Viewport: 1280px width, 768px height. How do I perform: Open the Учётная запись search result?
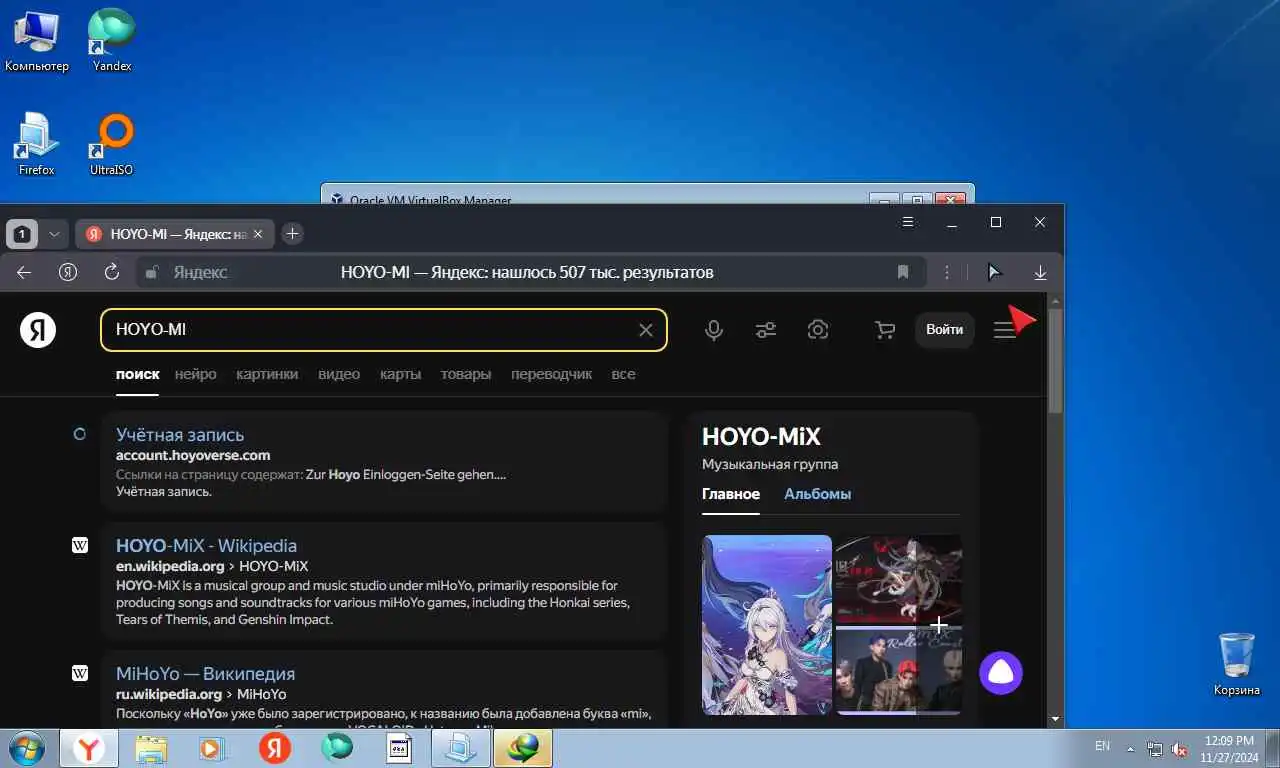tap(180, 435)
